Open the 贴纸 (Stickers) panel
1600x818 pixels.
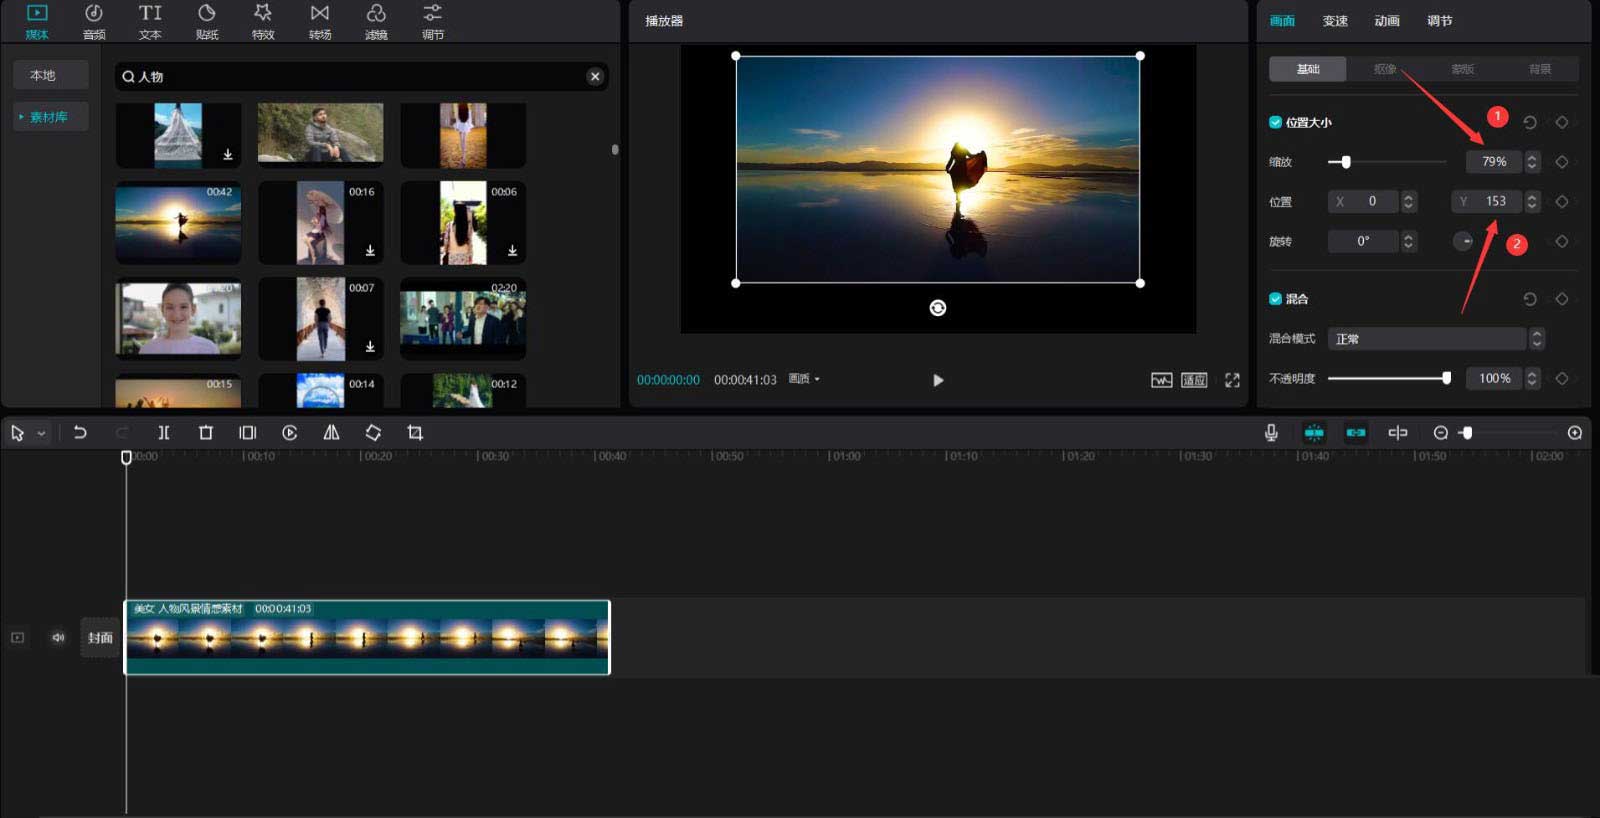pos(207,21)
